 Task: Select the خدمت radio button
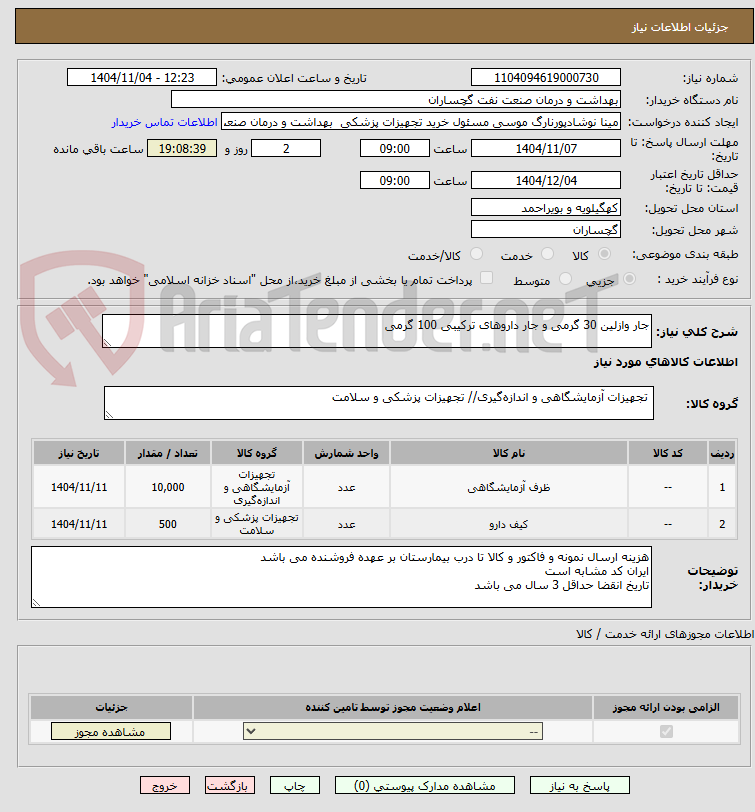coord(547,254)
